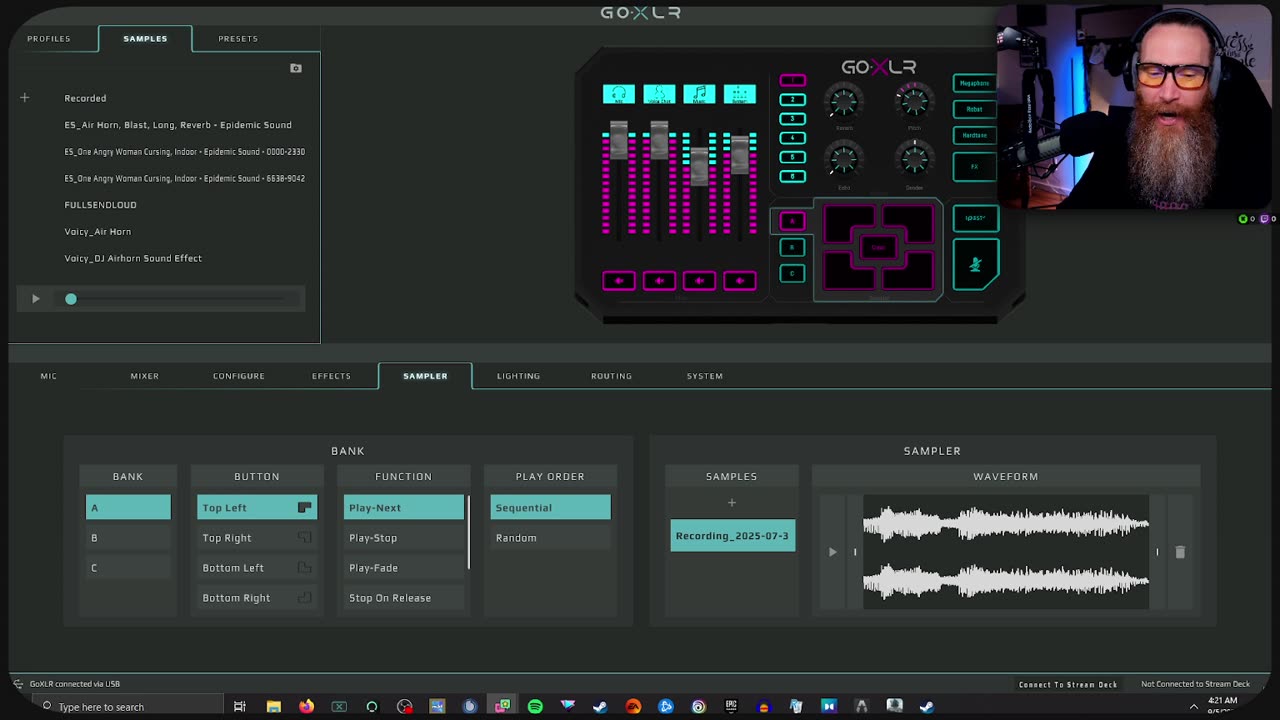Delete the sample using the trash icon
1280x720 pixels.
coord(1180,552)
